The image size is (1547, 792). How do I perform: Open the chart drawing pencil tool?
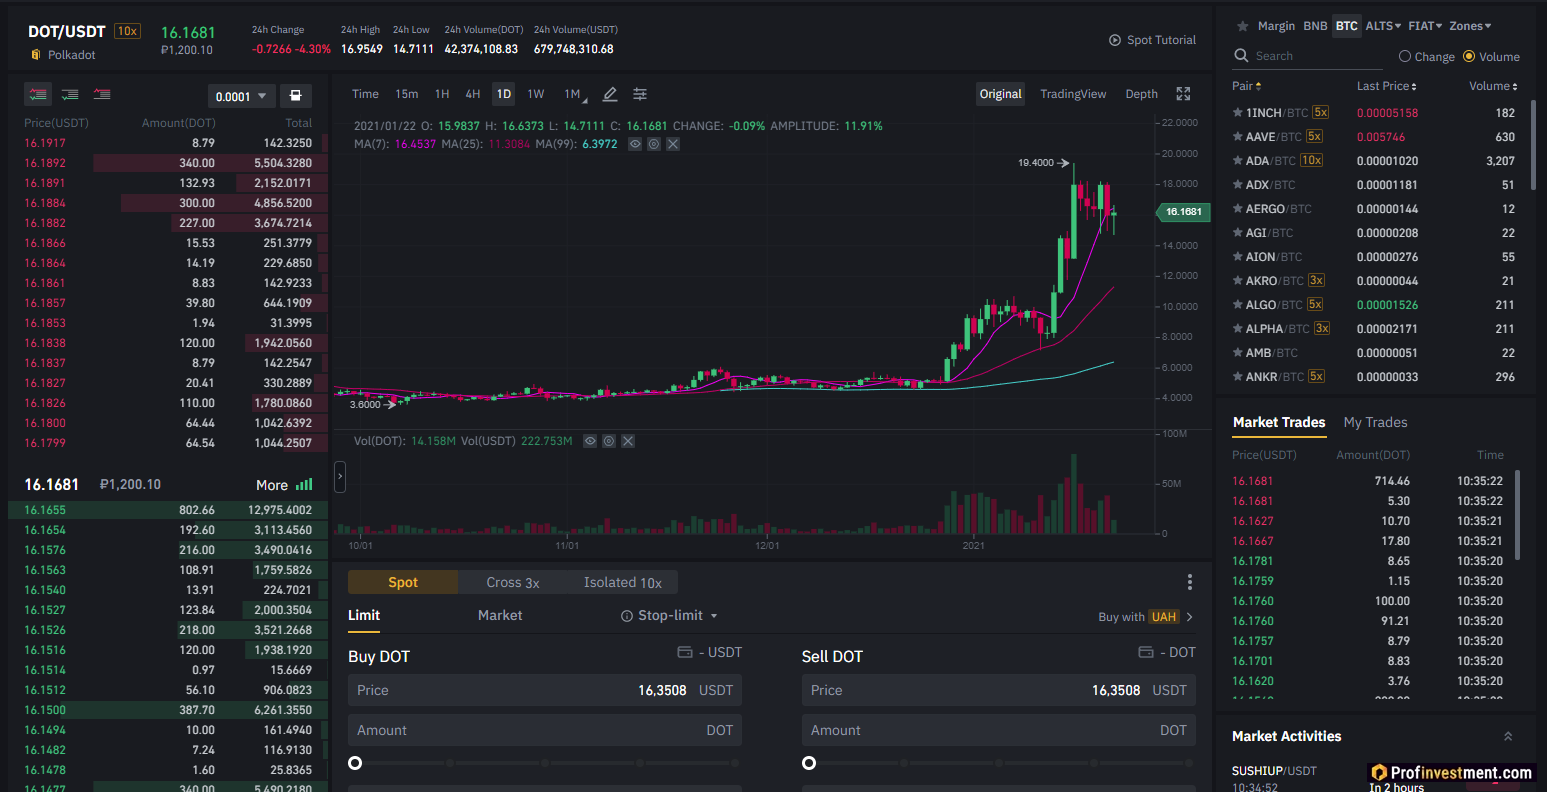[x=610, y=94]
